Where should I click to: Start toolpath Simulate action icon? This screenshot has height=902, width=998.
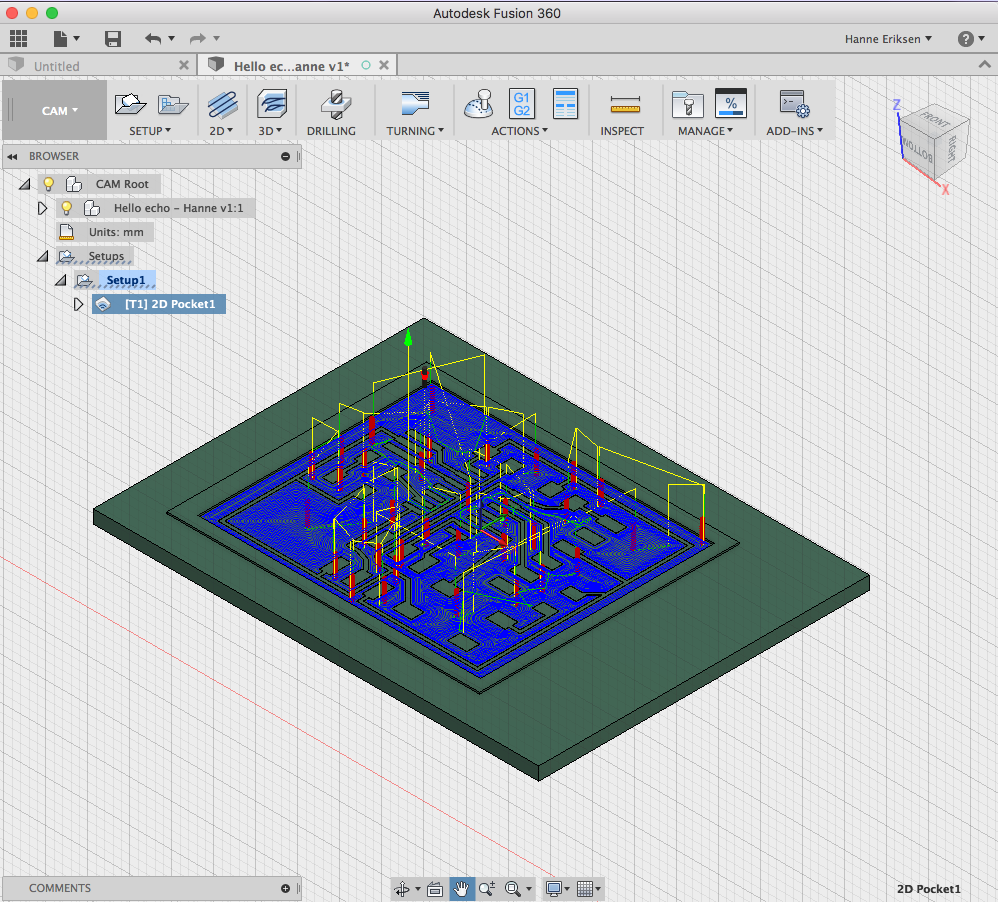pyautogui.click(x=480, y=104)
